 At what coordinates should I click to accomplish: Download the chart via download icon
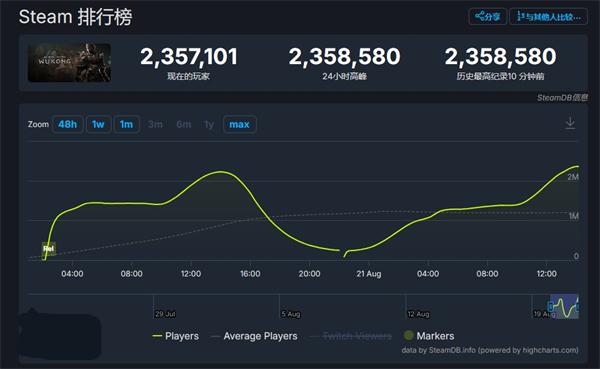click(x=570, y=123)
